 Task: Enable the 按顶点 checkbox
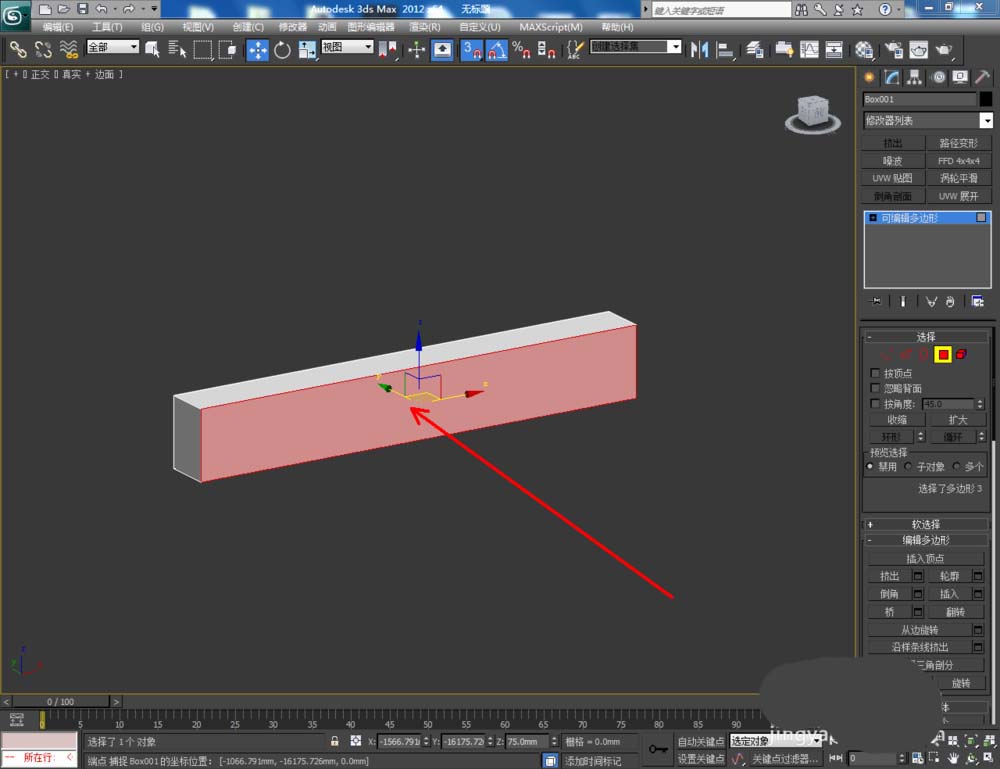(x=875, y=373)
